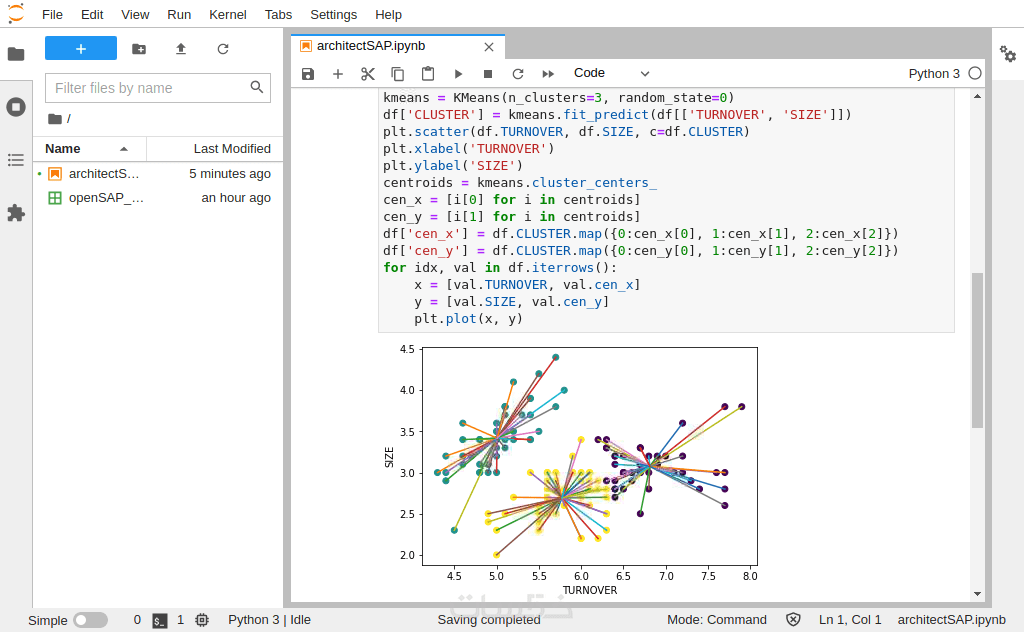Click the Python 3 kernel name

pyautogui.click(x=934, y=74)
